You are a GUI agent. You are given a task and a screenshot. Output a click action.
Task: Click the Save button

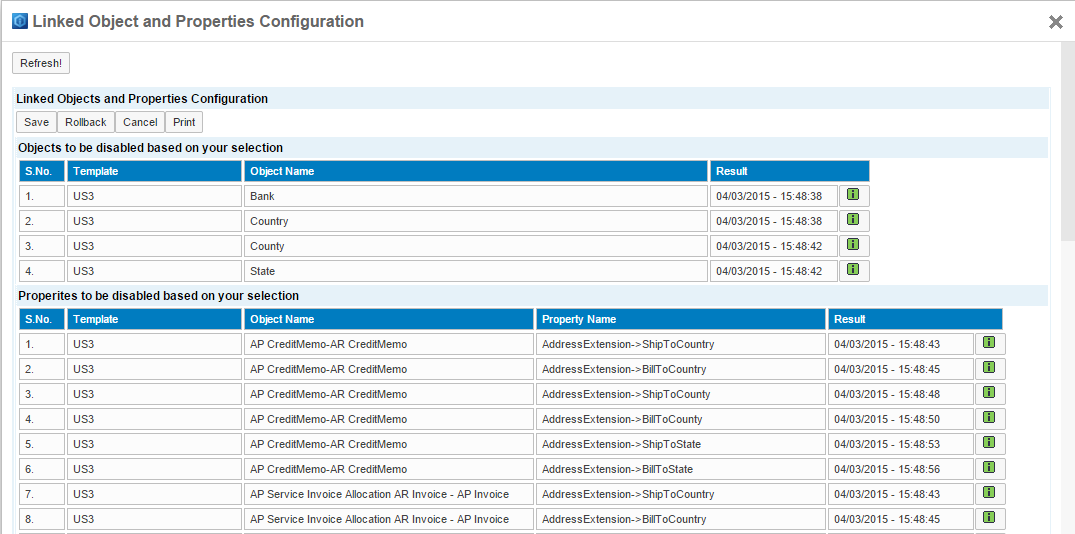(36, 122)
